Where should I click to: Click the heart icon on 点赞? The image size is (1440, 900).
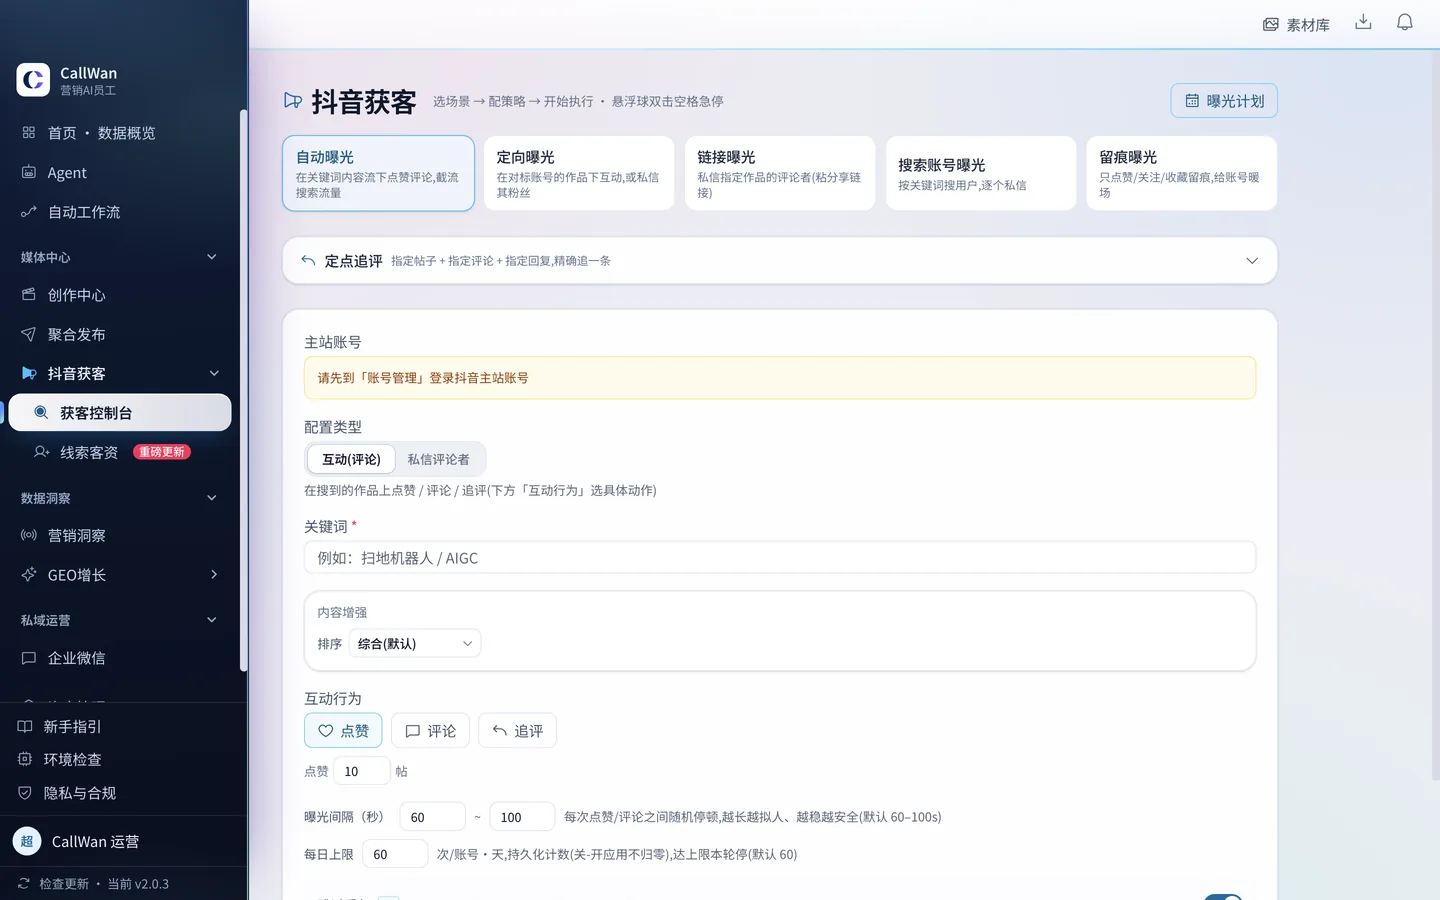pos(326,731)
